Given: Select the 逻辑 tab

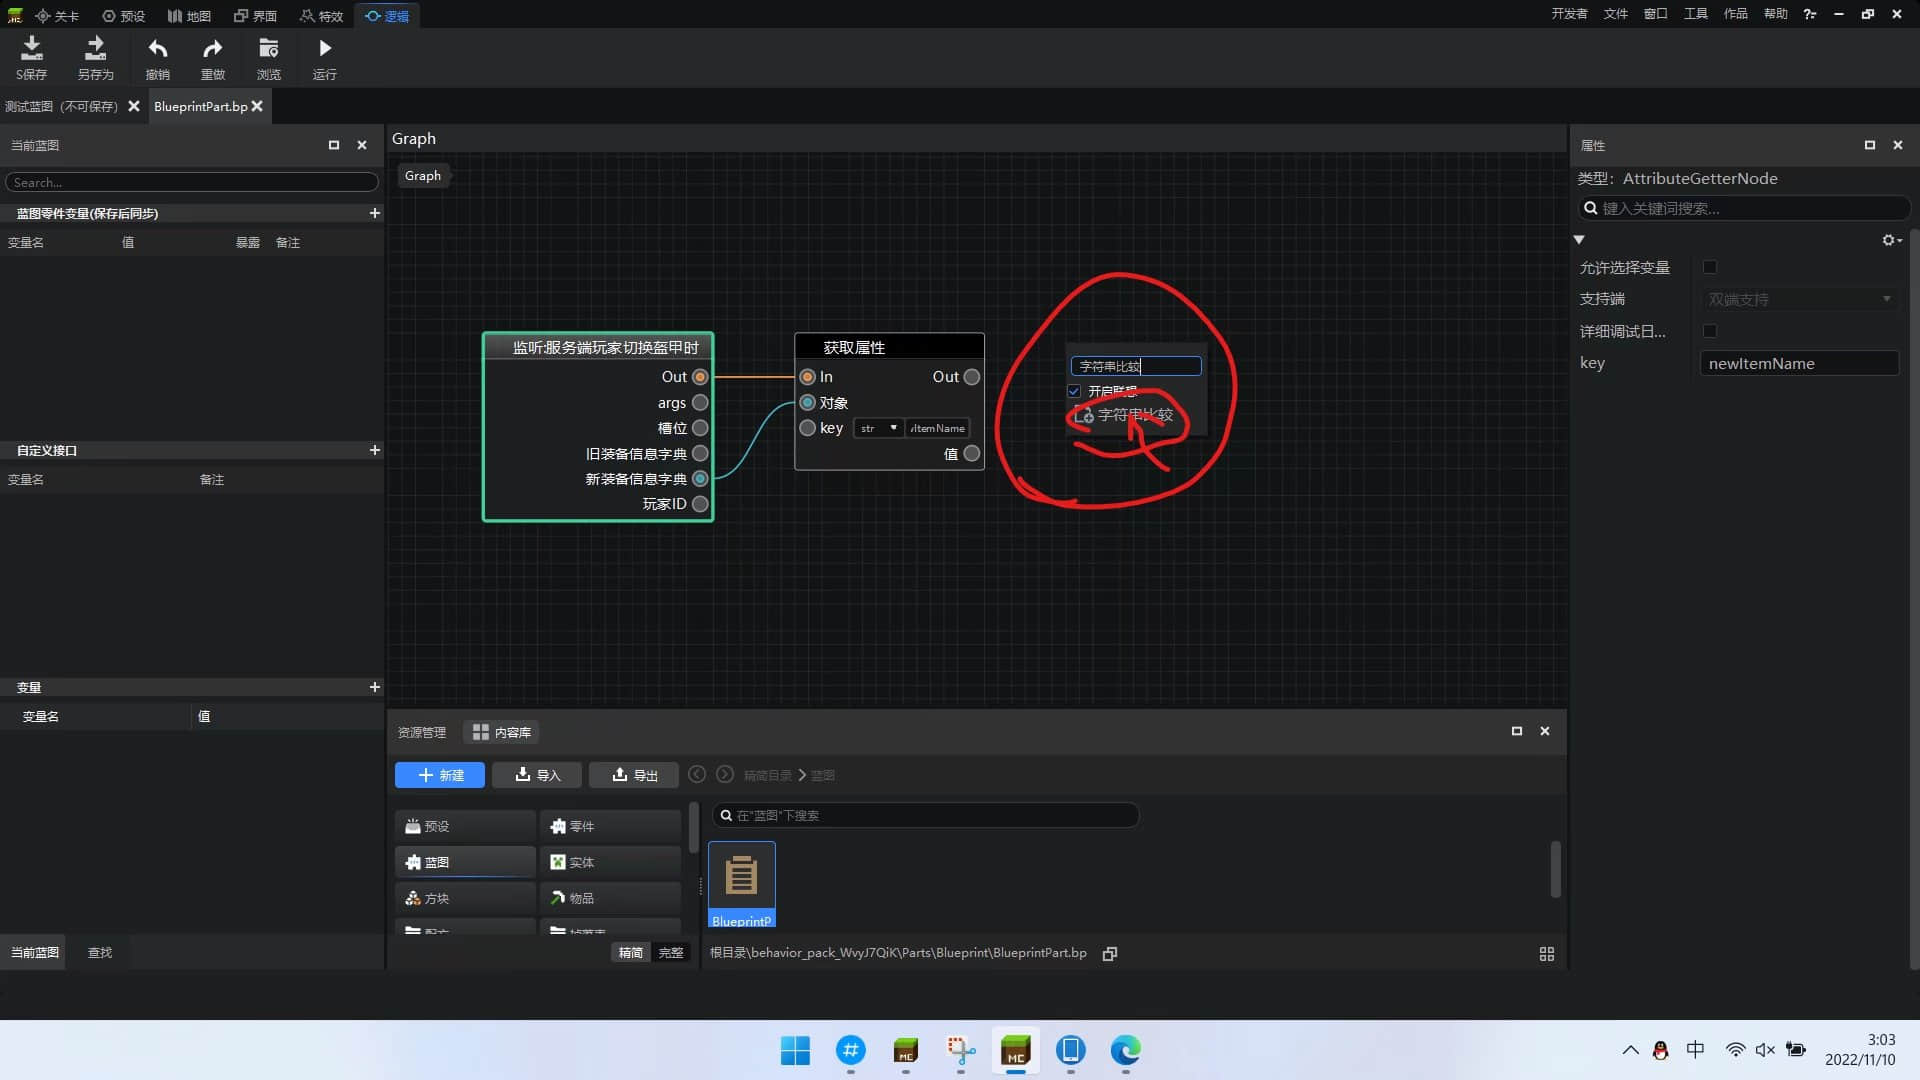Looking at the screenshot, I should [x=388, y=16].
